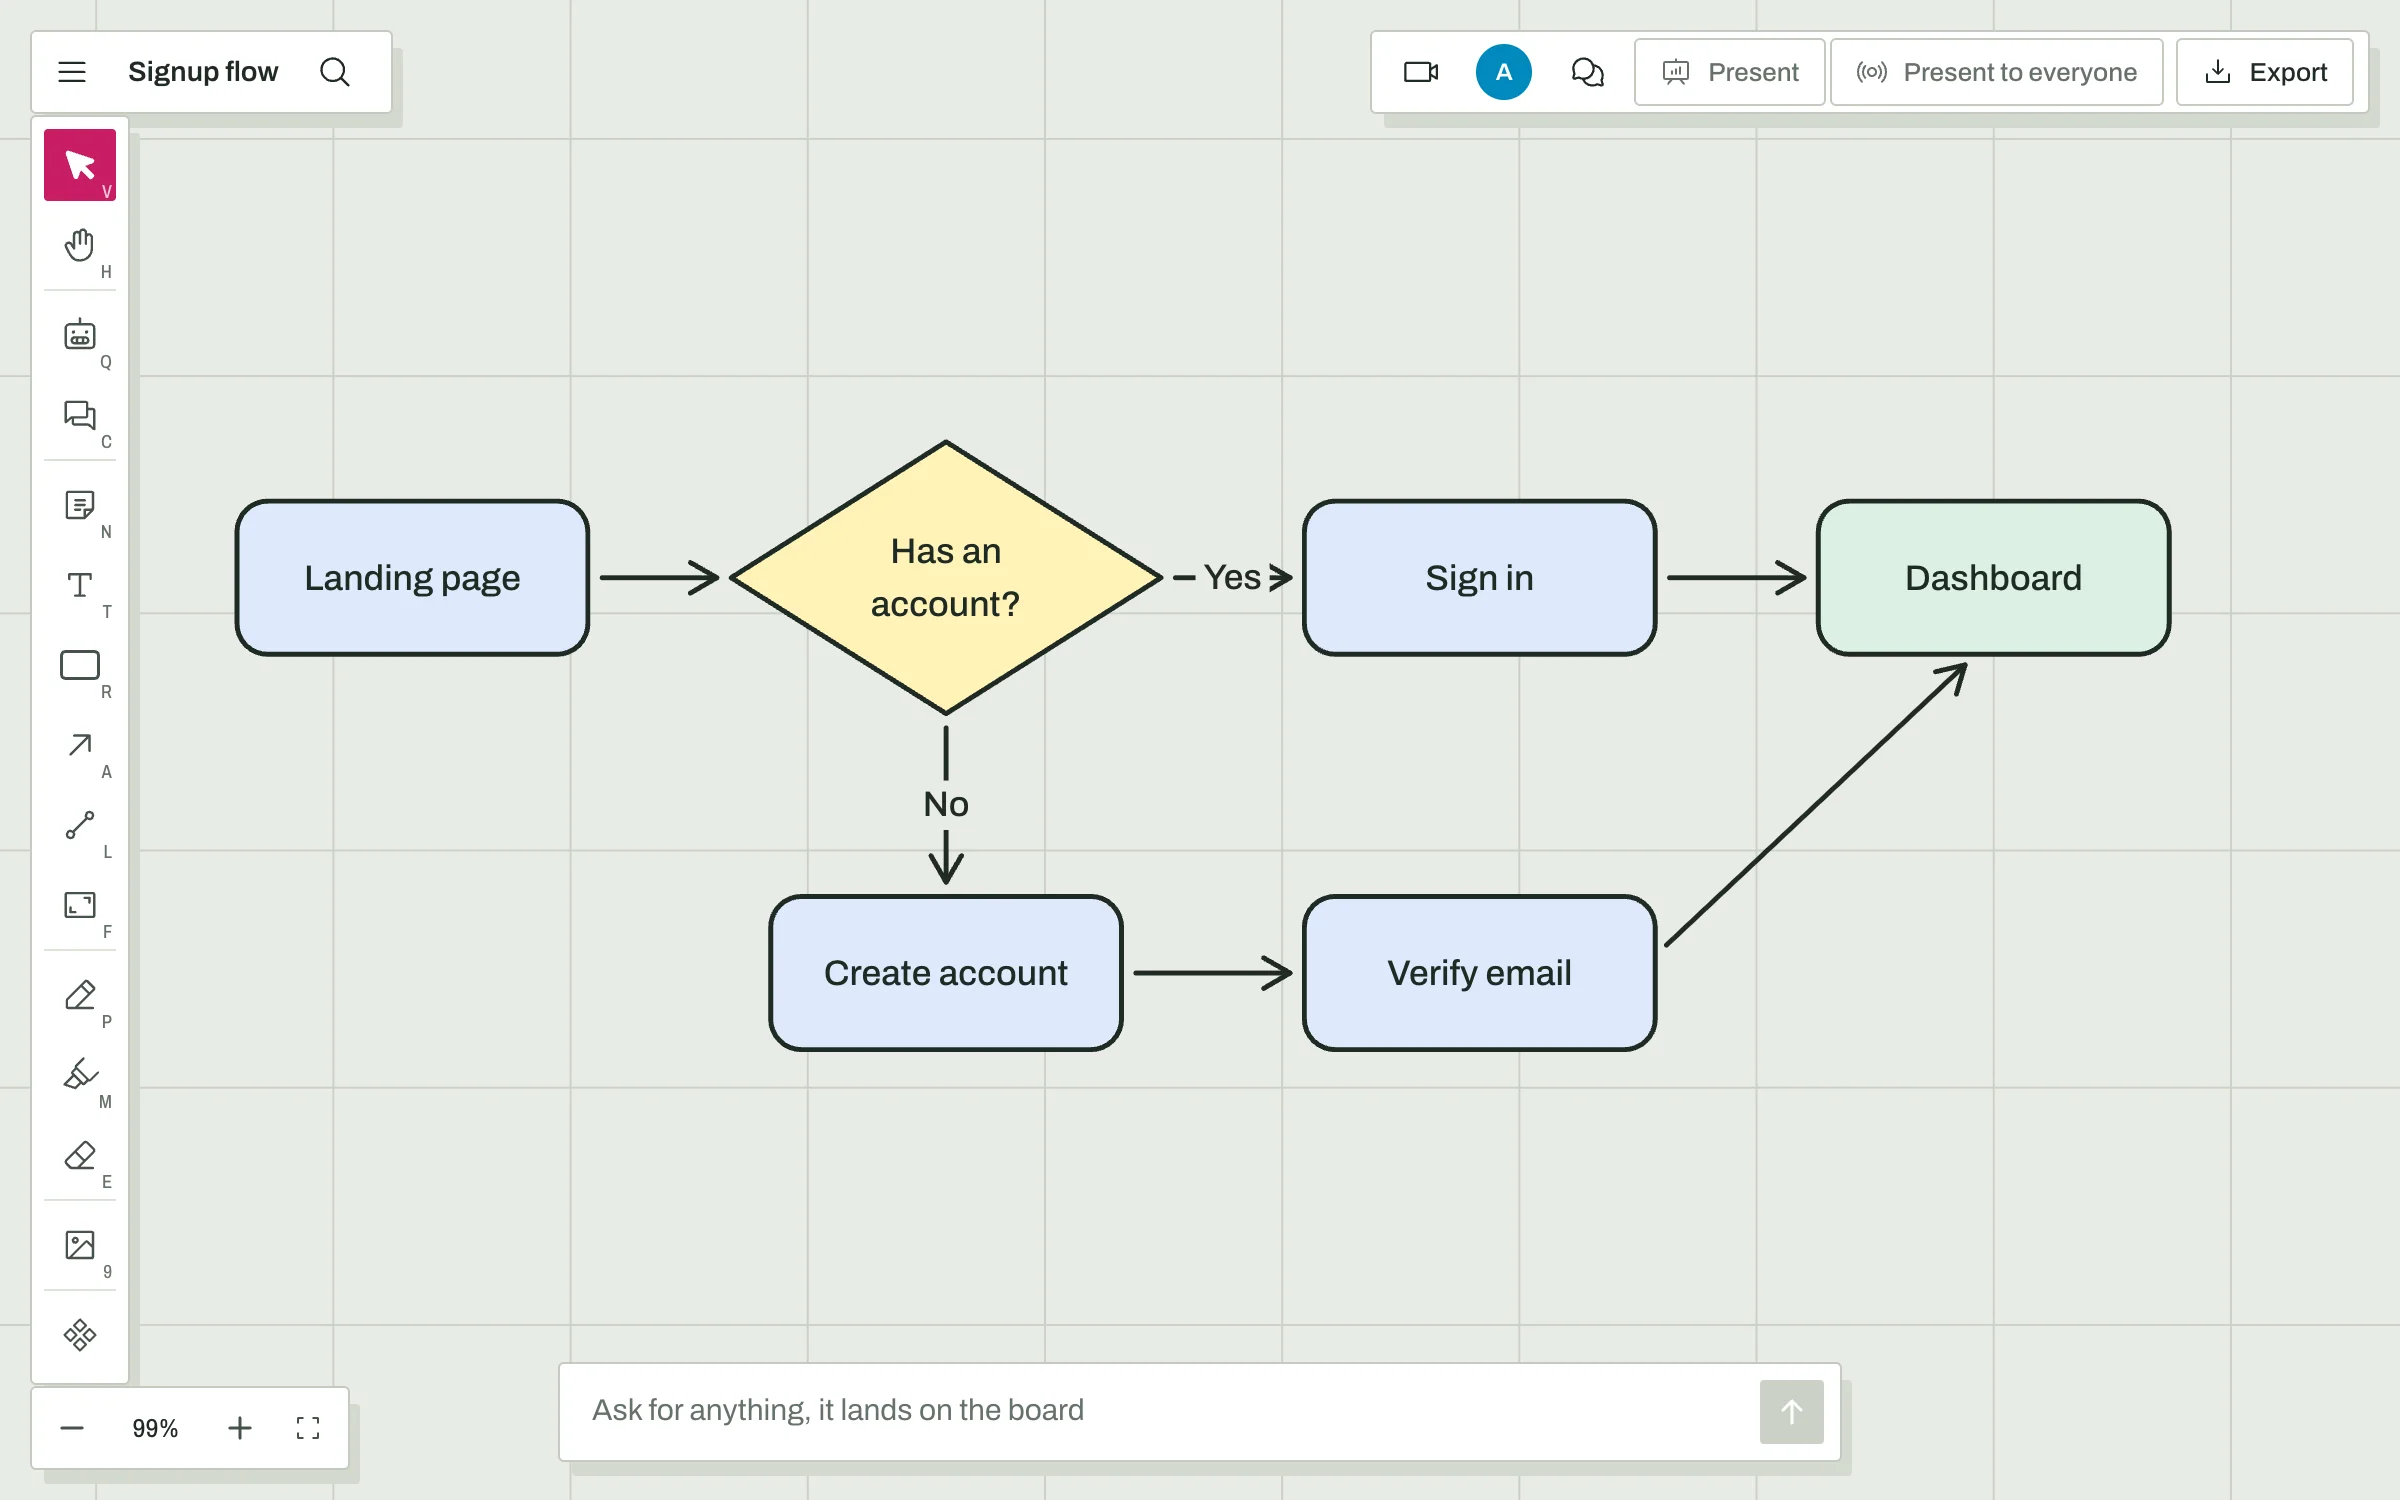The width and height of the screenshot is (2400, 1500).
Task: Select the Frame tool
Action: pyautogui.click(x=80, y=905)
